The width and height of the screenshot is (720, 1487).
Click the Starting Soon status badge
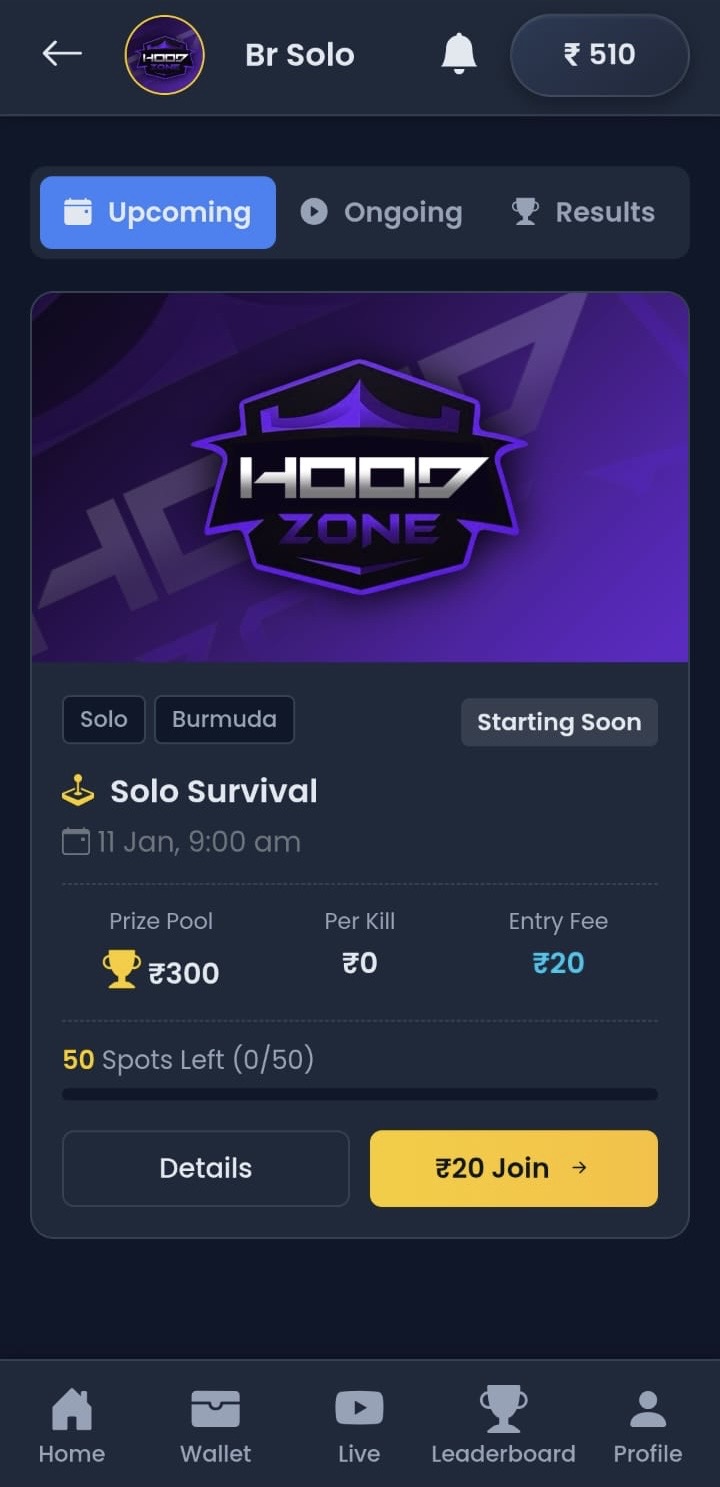(559, 722)
